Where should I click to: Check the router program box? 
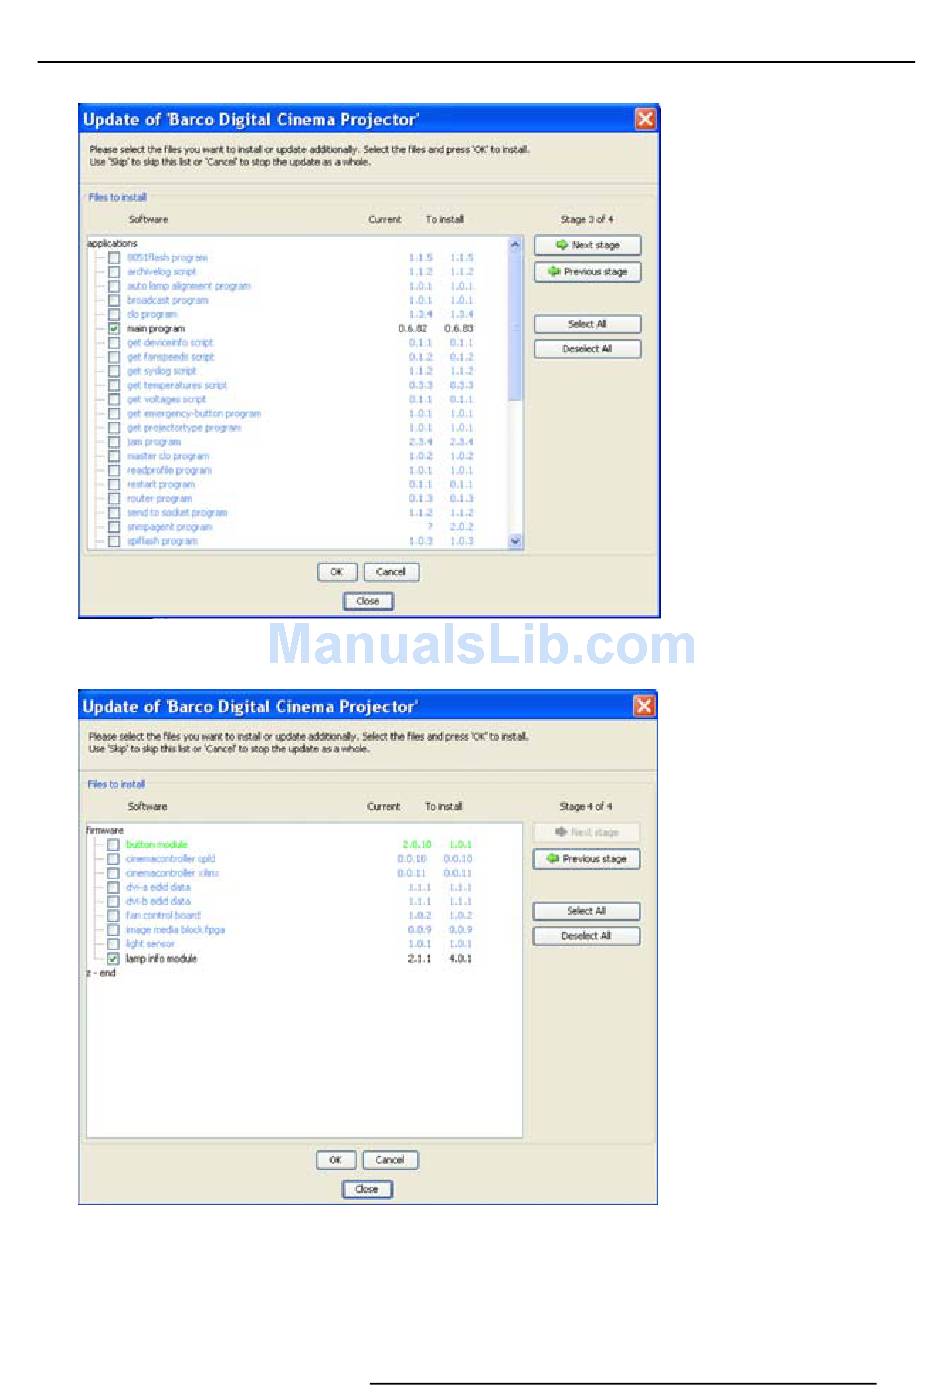pyautogui.click(x=114, y=499)
